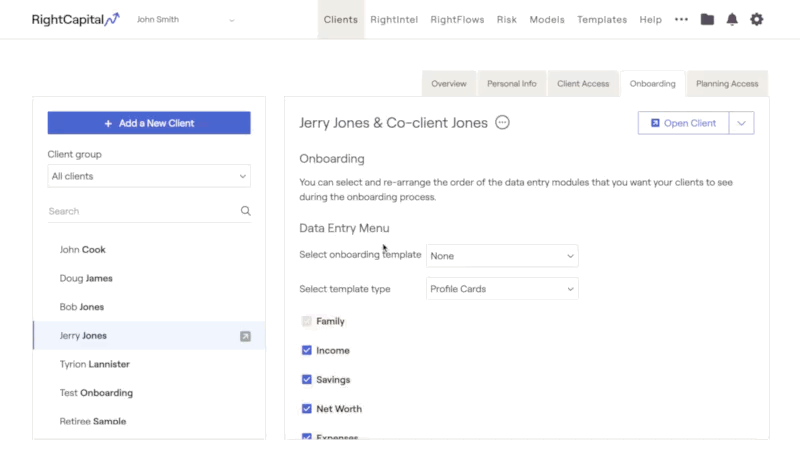Open the Select onboarding template dropdown

click(502, 256)
